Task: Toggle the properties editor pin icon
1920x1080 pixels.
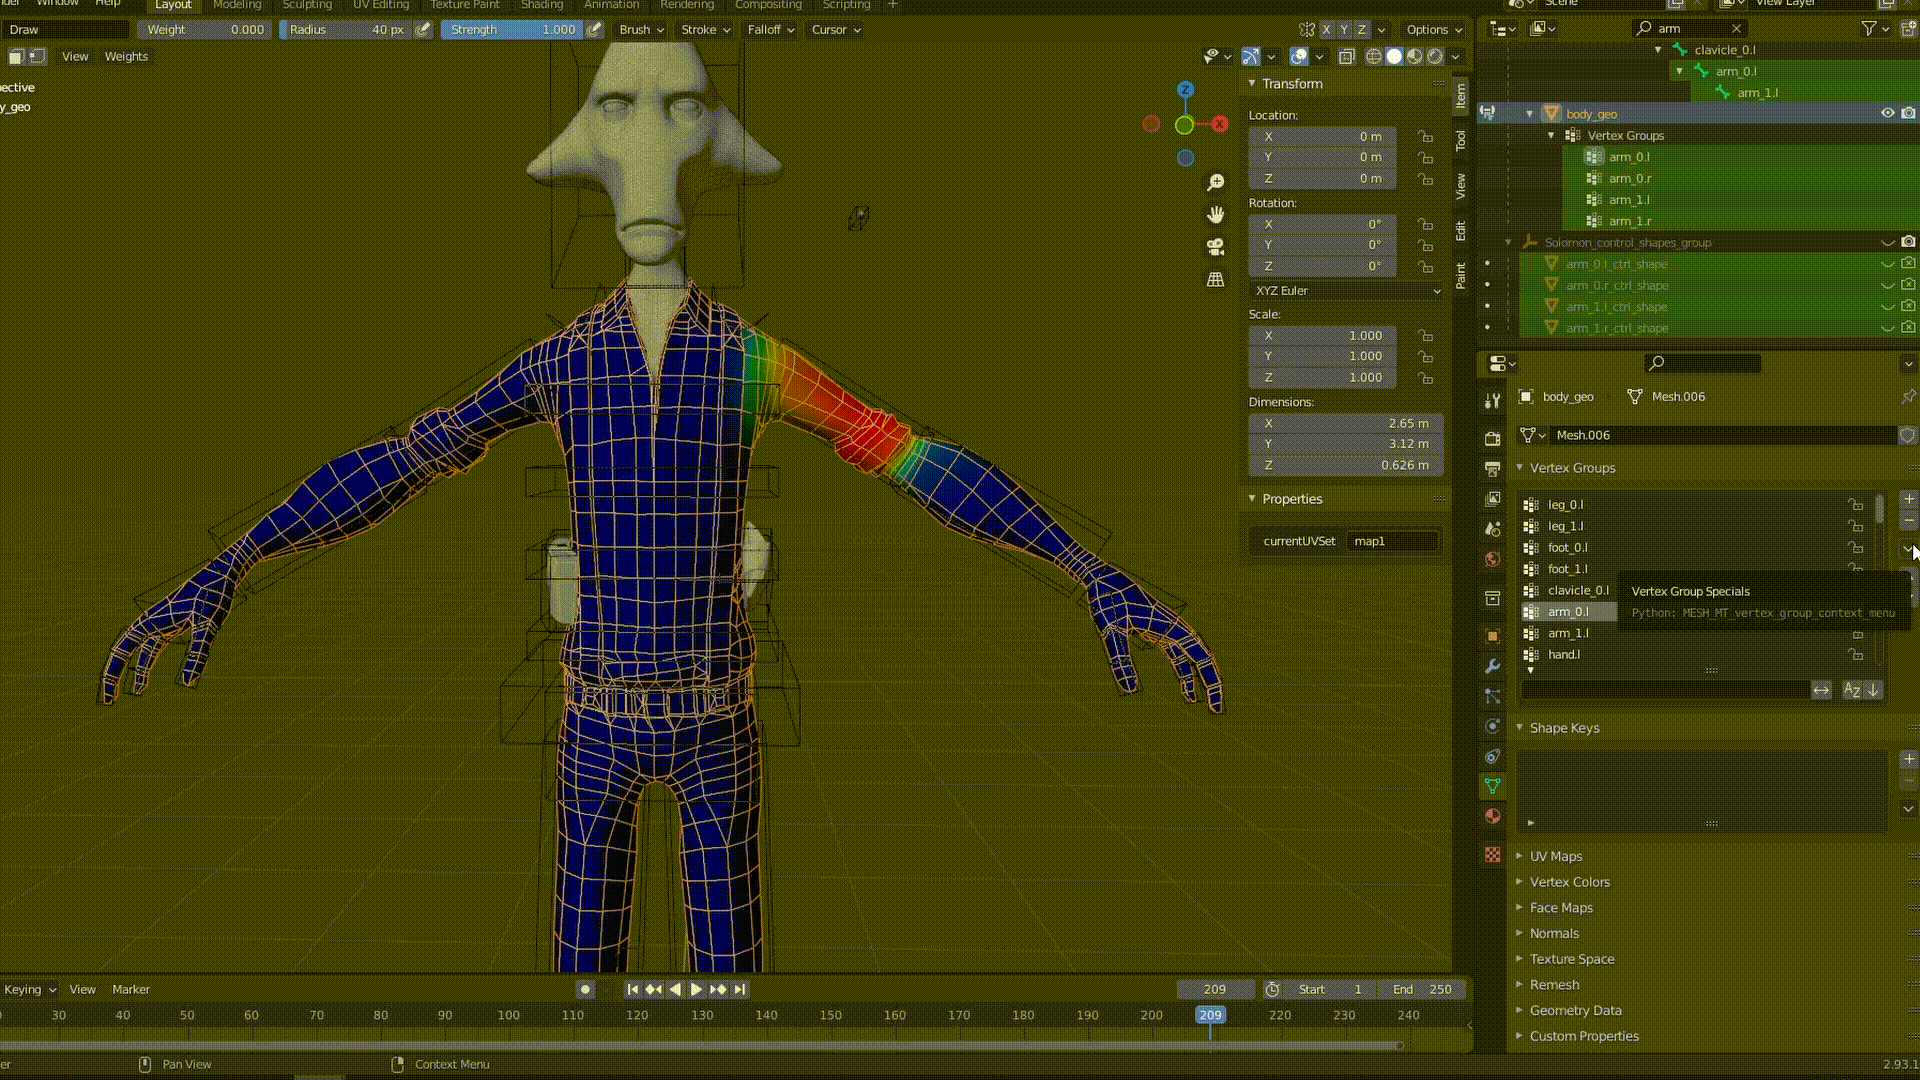Action: point(1908,396)
